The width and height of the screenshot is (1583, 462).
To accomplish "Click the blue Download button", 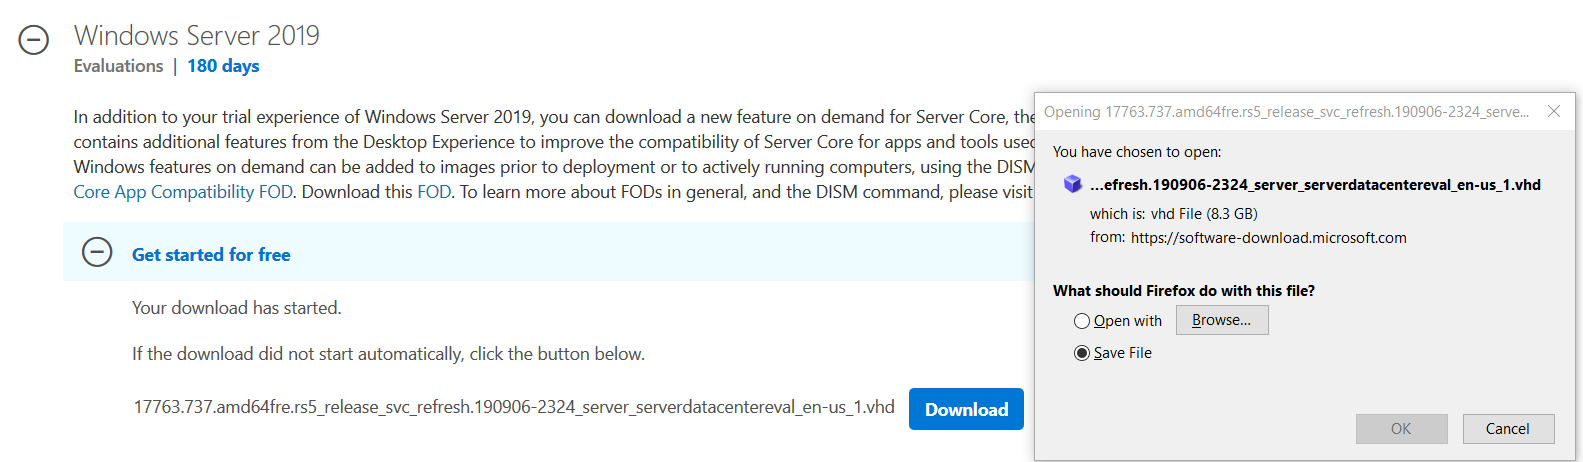I will coord(966,409).
